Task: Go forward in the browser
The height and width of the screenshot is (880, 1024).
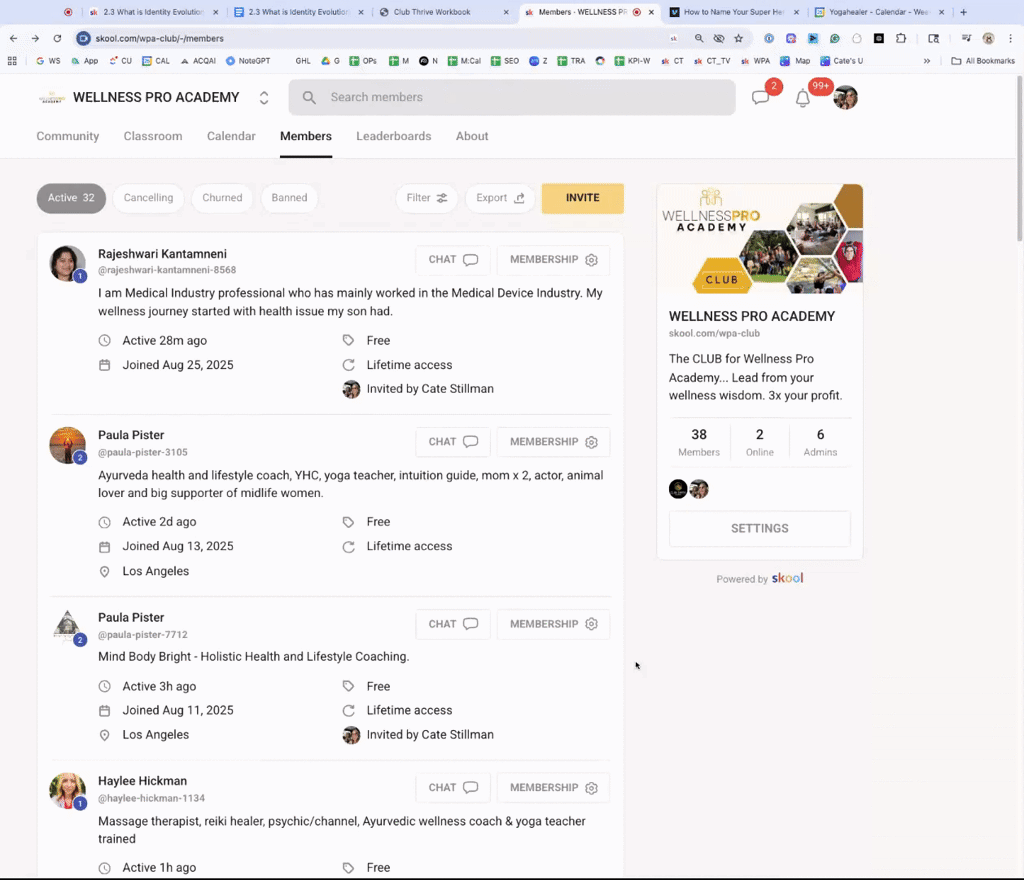Action: [x=35, y=39]
